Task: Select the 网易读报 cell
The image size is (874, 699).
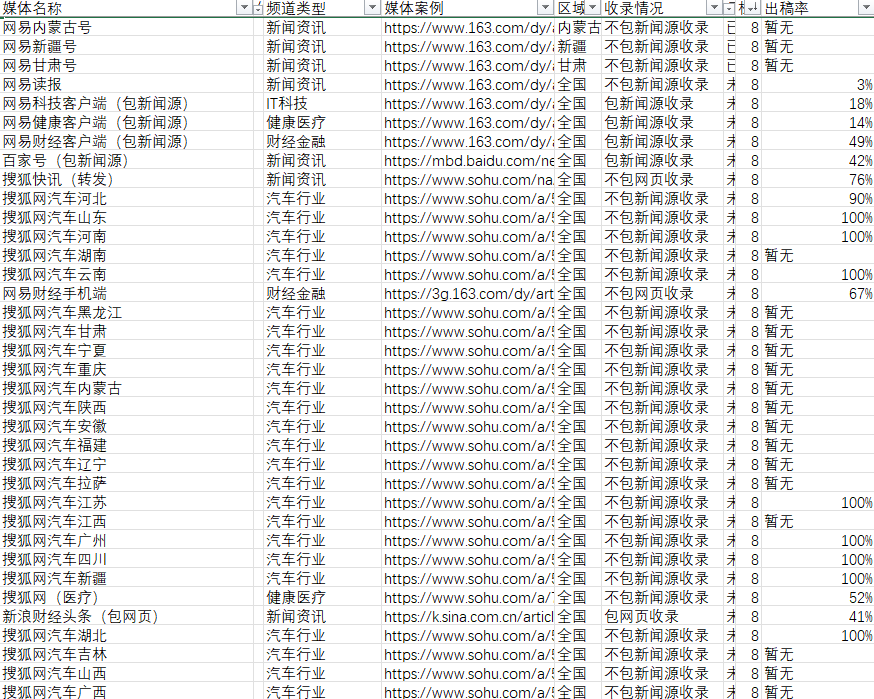Action: pos(127,84)
